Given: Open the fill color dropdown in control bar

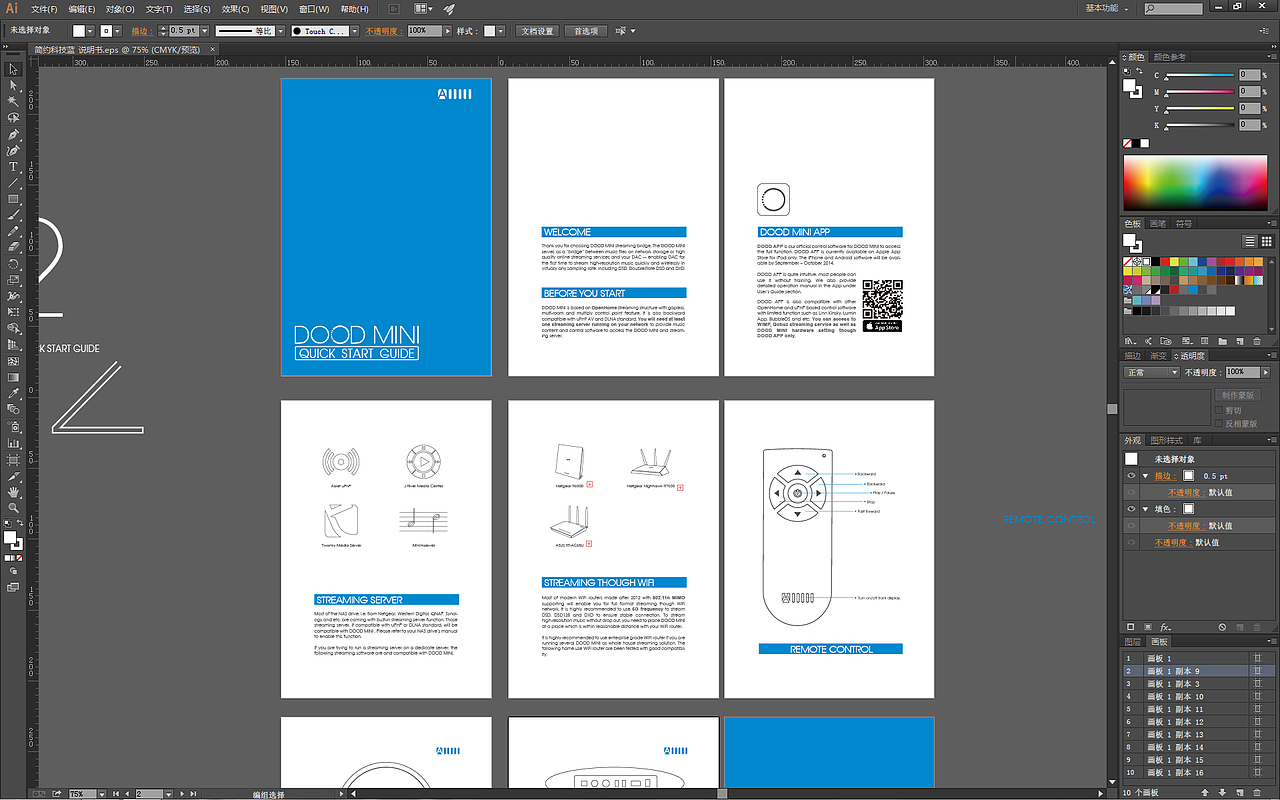Looking at the screenshot, I should coord(92,31).
